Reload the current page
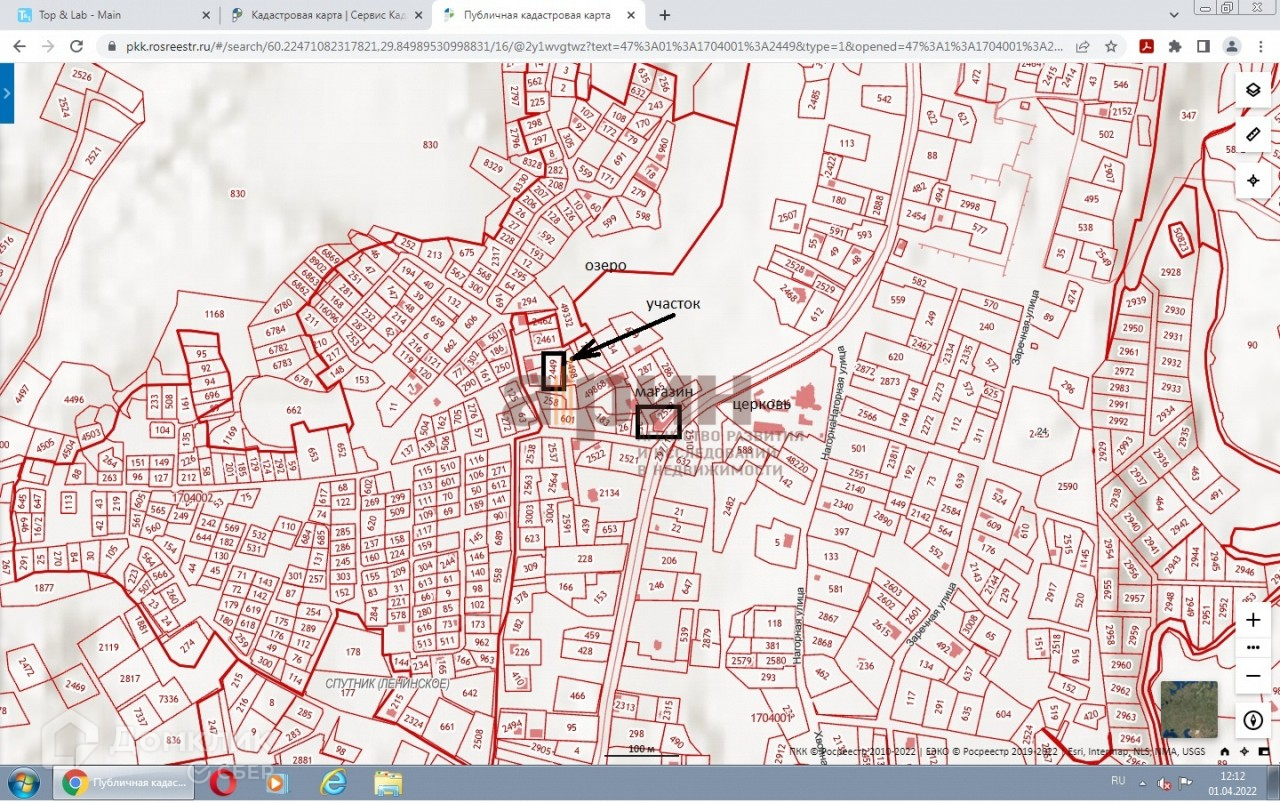Screen dimensions: 1280x803 click(x=76, y=46)
